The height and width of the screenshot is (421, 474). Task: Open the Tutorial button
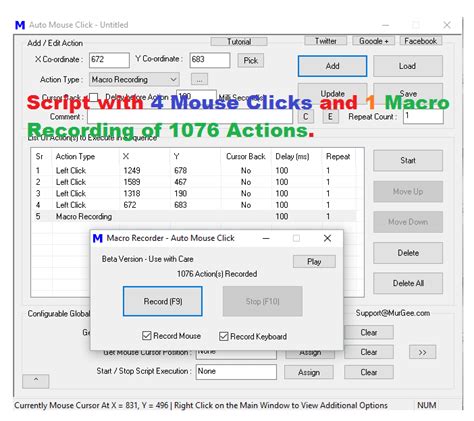[x=239, y=42]
